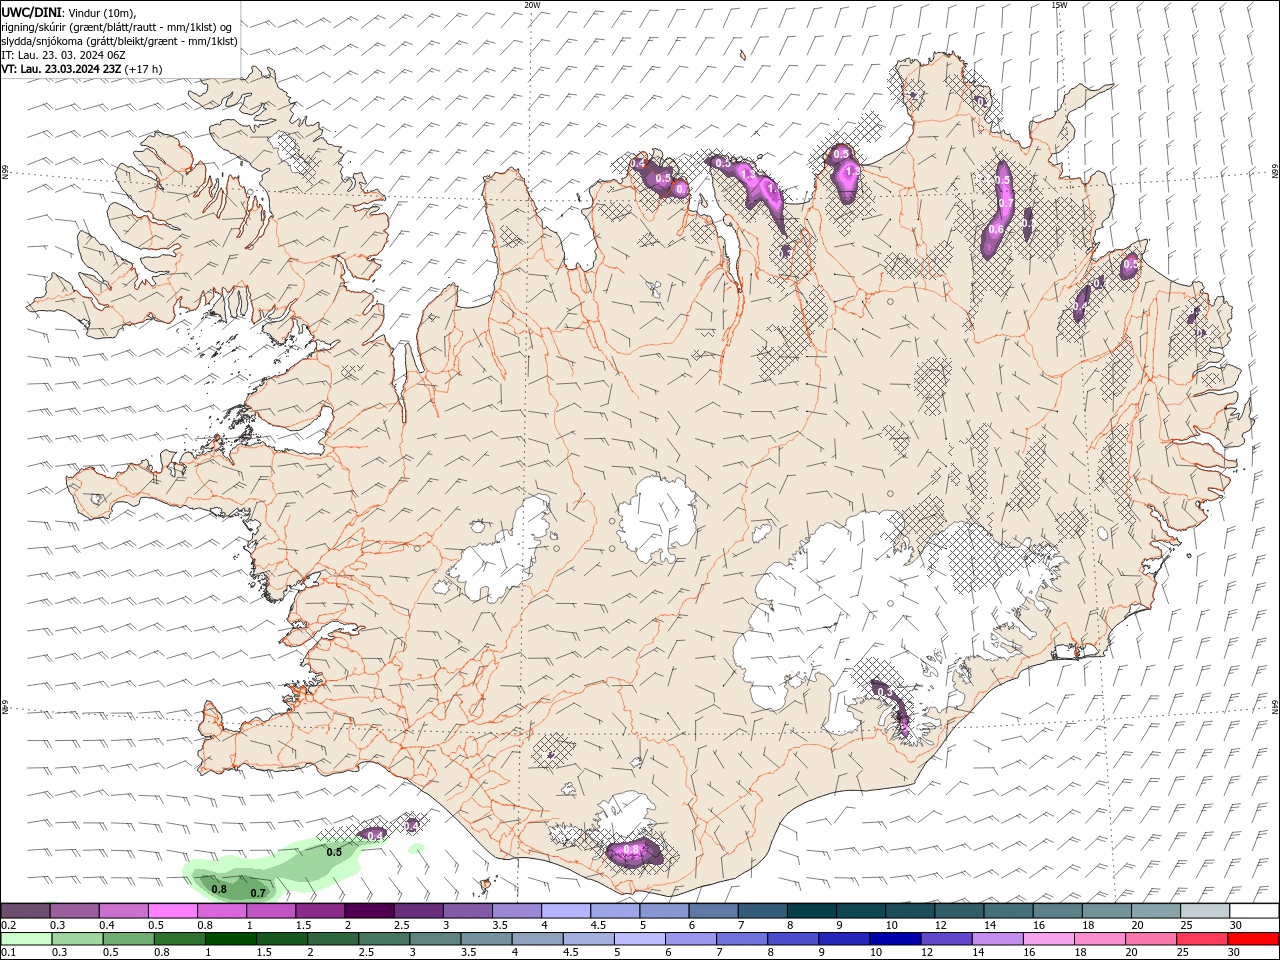Click the '30' label on the rain scale
1280x960 pixels.
coord(1236,953)
